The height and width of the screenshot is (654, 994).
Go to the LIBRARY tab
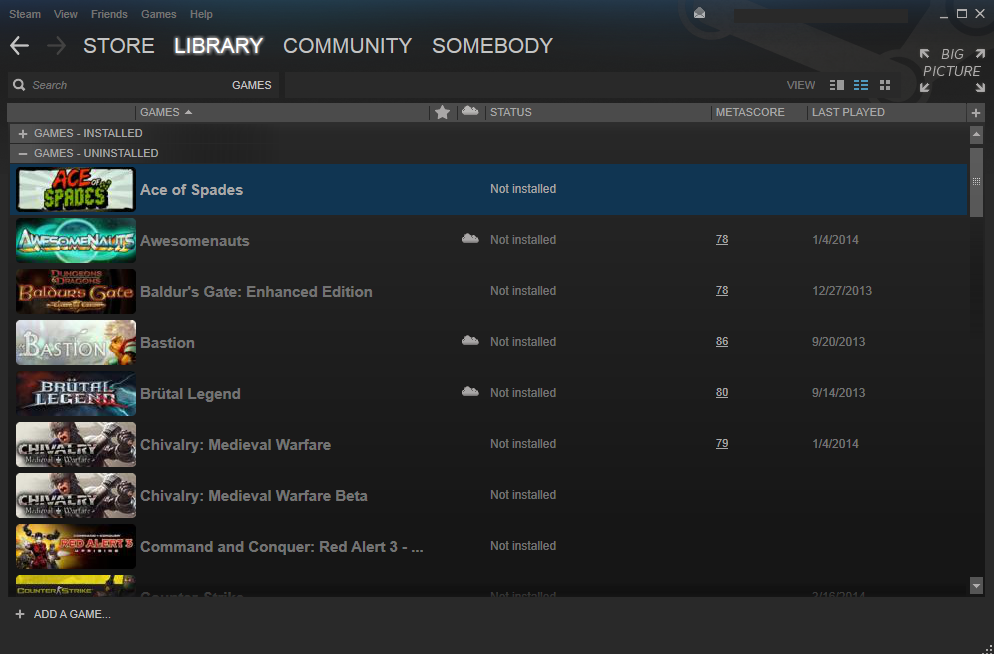219,46
